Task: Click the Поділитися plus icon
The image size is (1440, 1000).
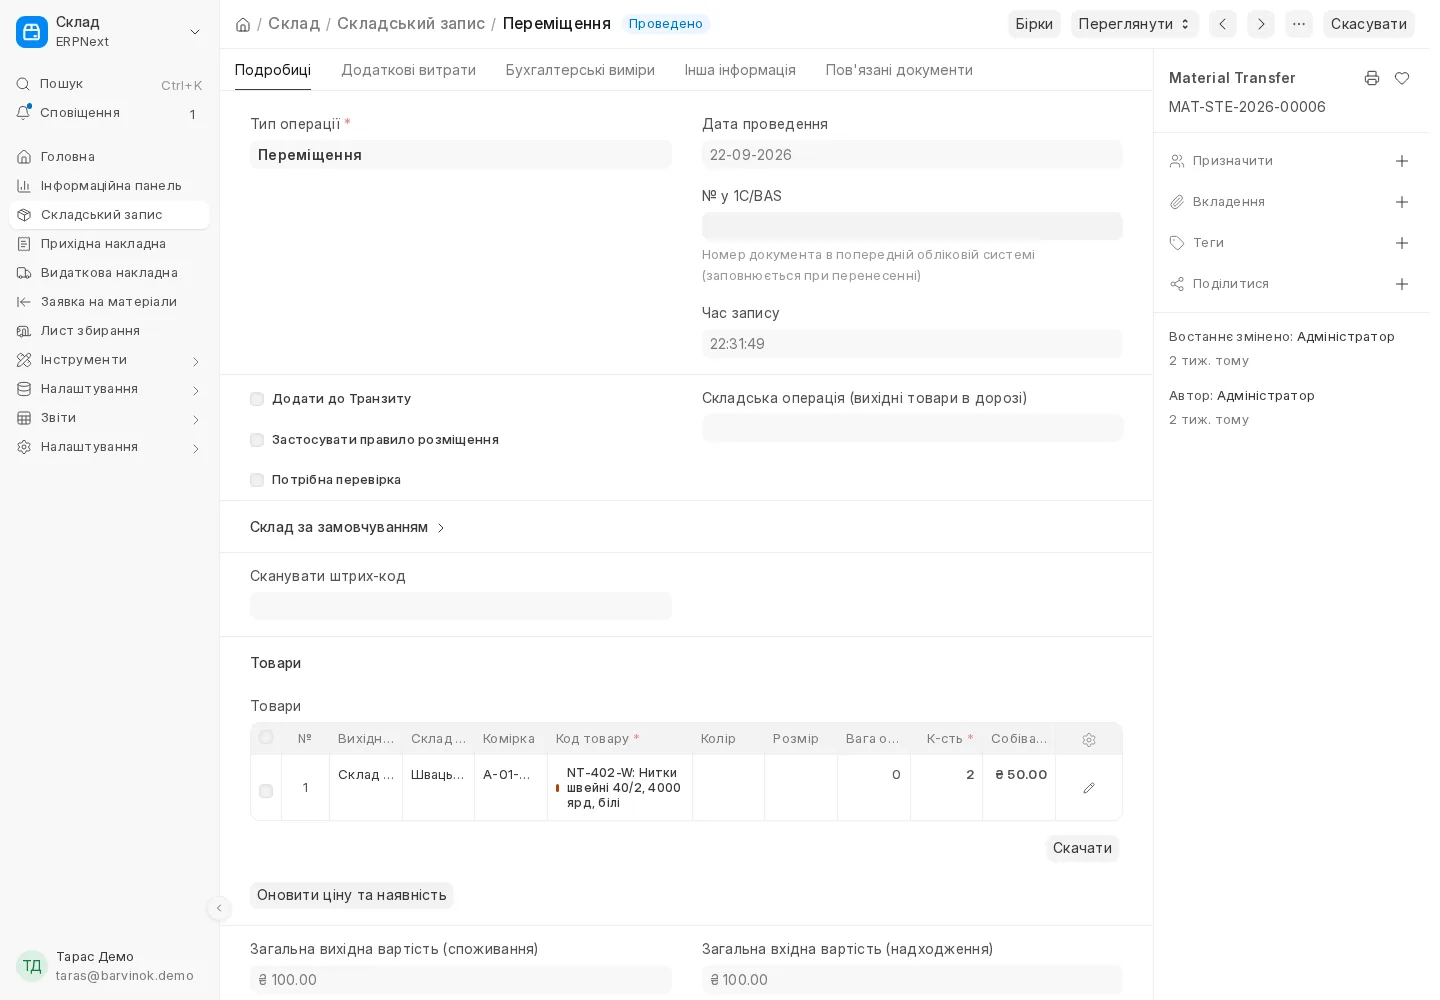Action: coord(1402,284)
